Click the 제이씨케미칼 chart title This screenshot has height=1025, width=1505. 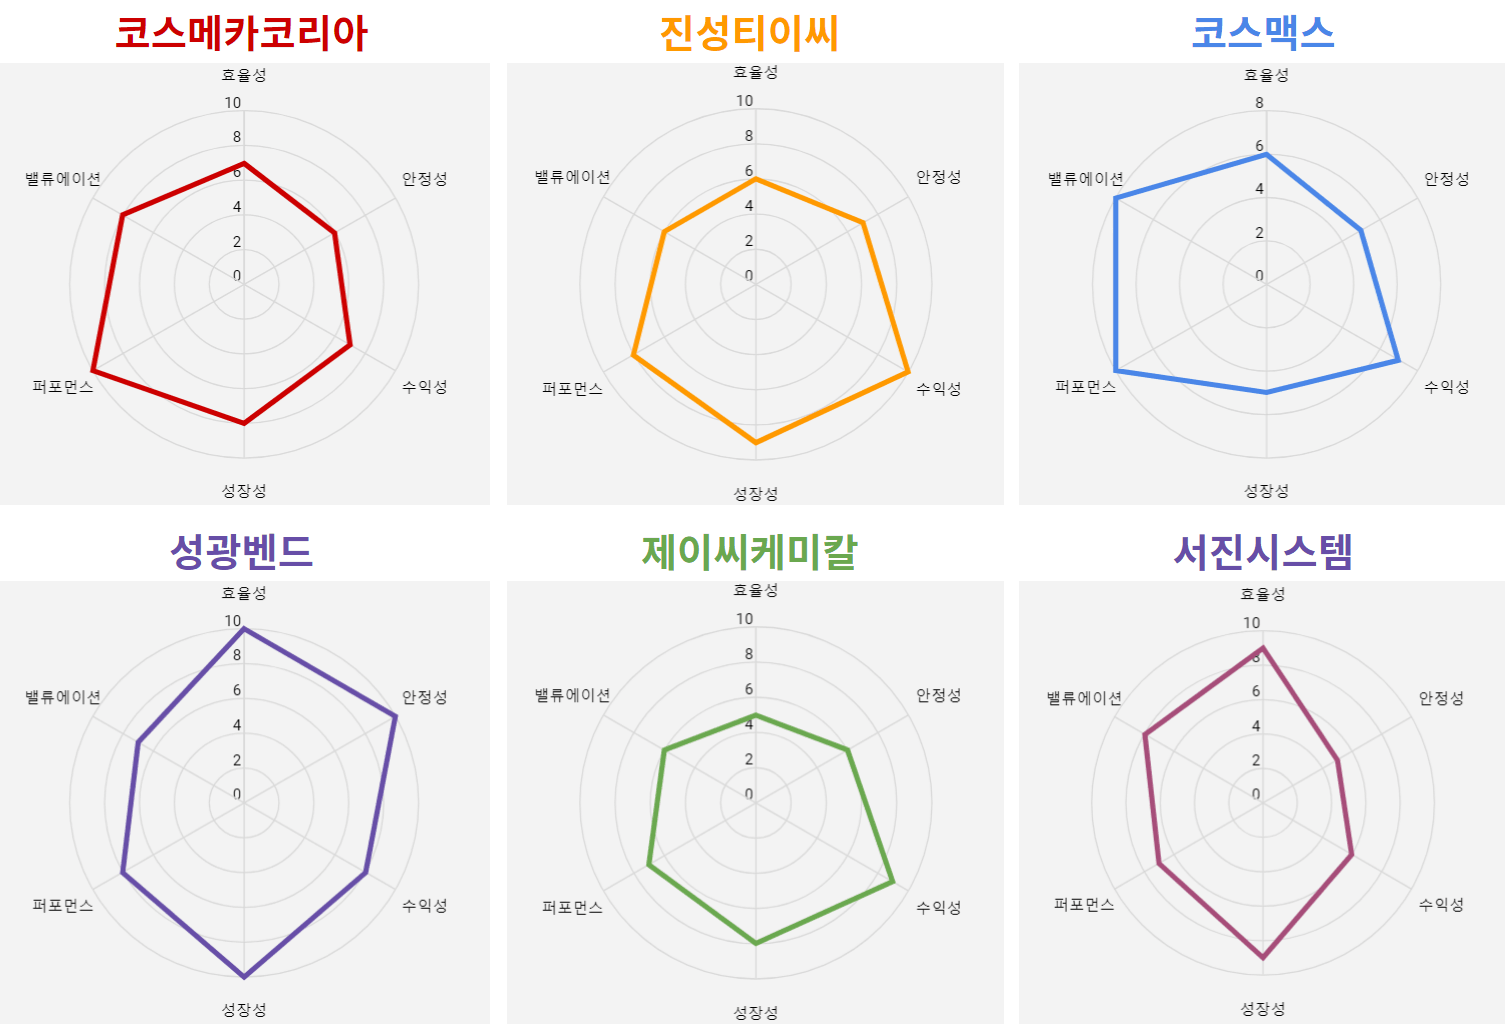click(x=749, y=551)
